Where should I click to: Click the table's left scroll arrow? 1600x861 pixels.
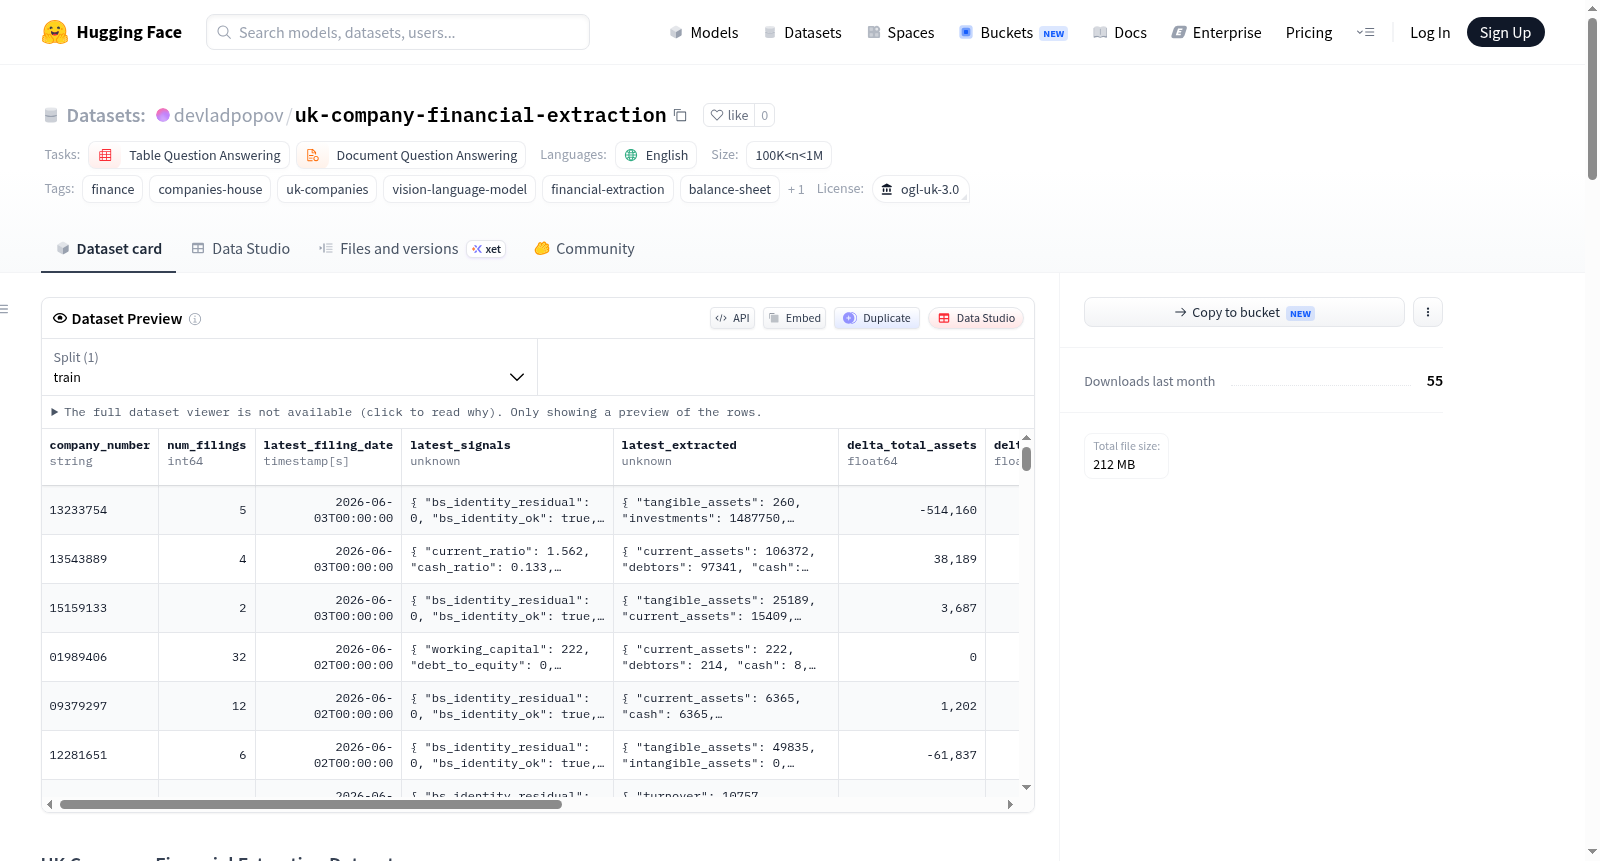50,804
